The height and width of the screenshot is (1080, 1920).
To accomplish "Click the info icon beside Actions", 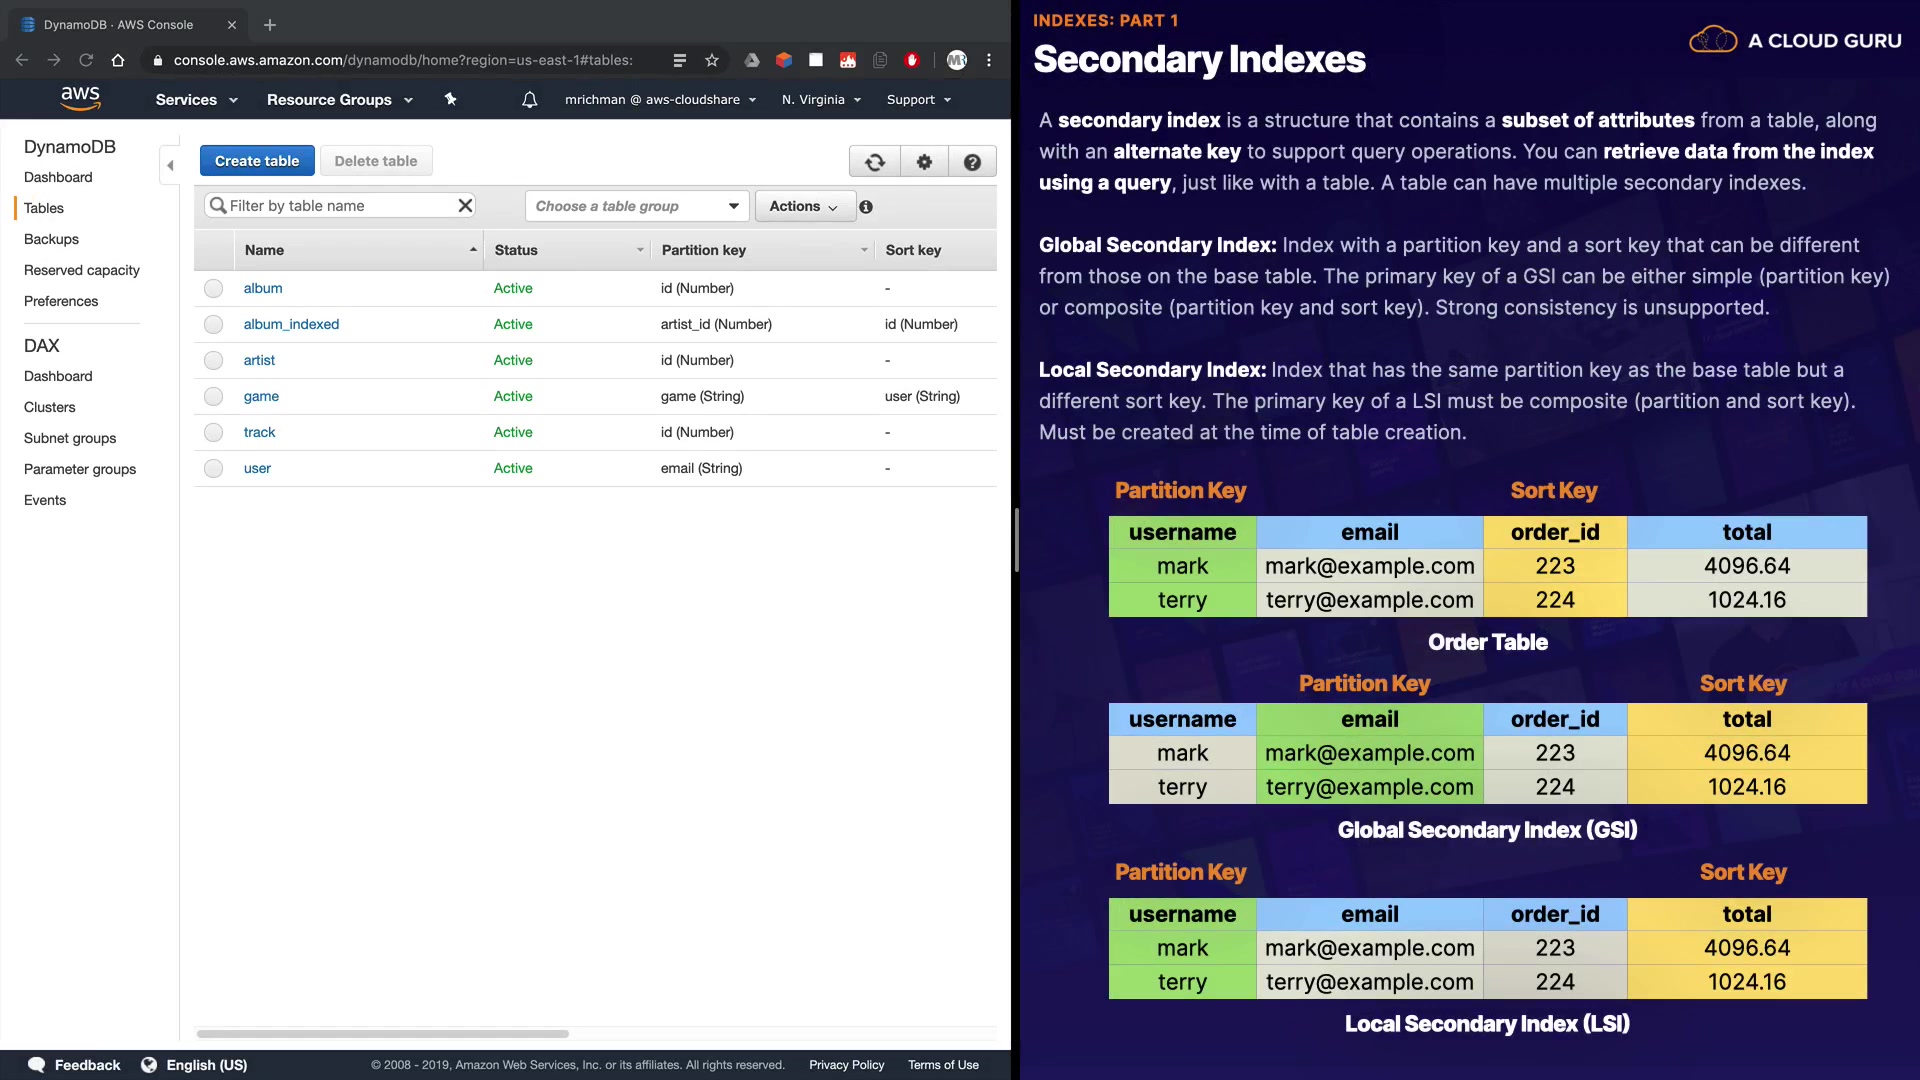I will [x=866, y=207].
